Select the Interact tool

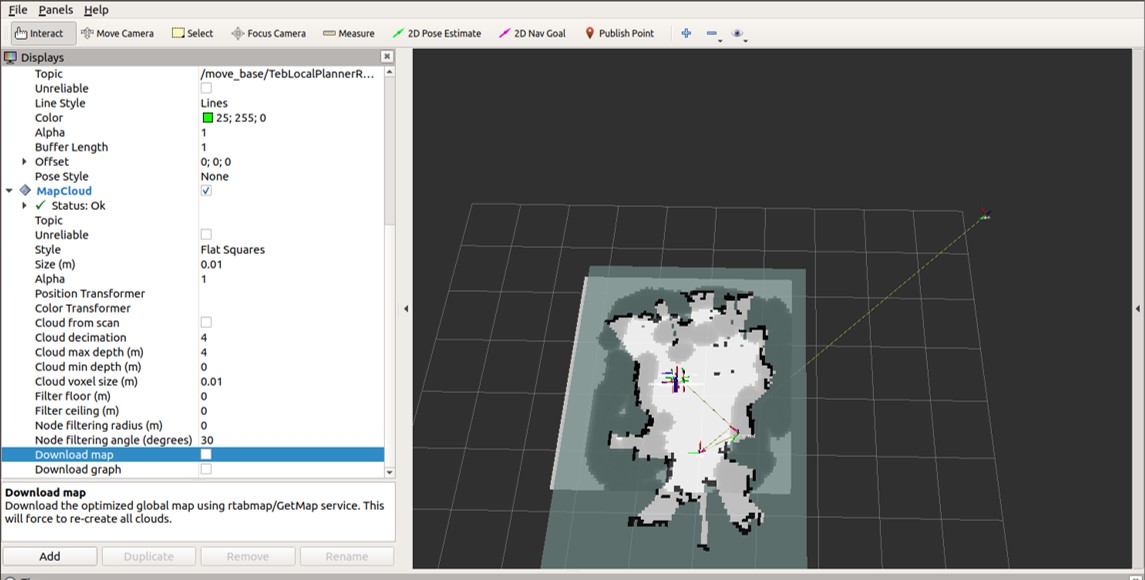pyautogui.click(x=39, y=33)
